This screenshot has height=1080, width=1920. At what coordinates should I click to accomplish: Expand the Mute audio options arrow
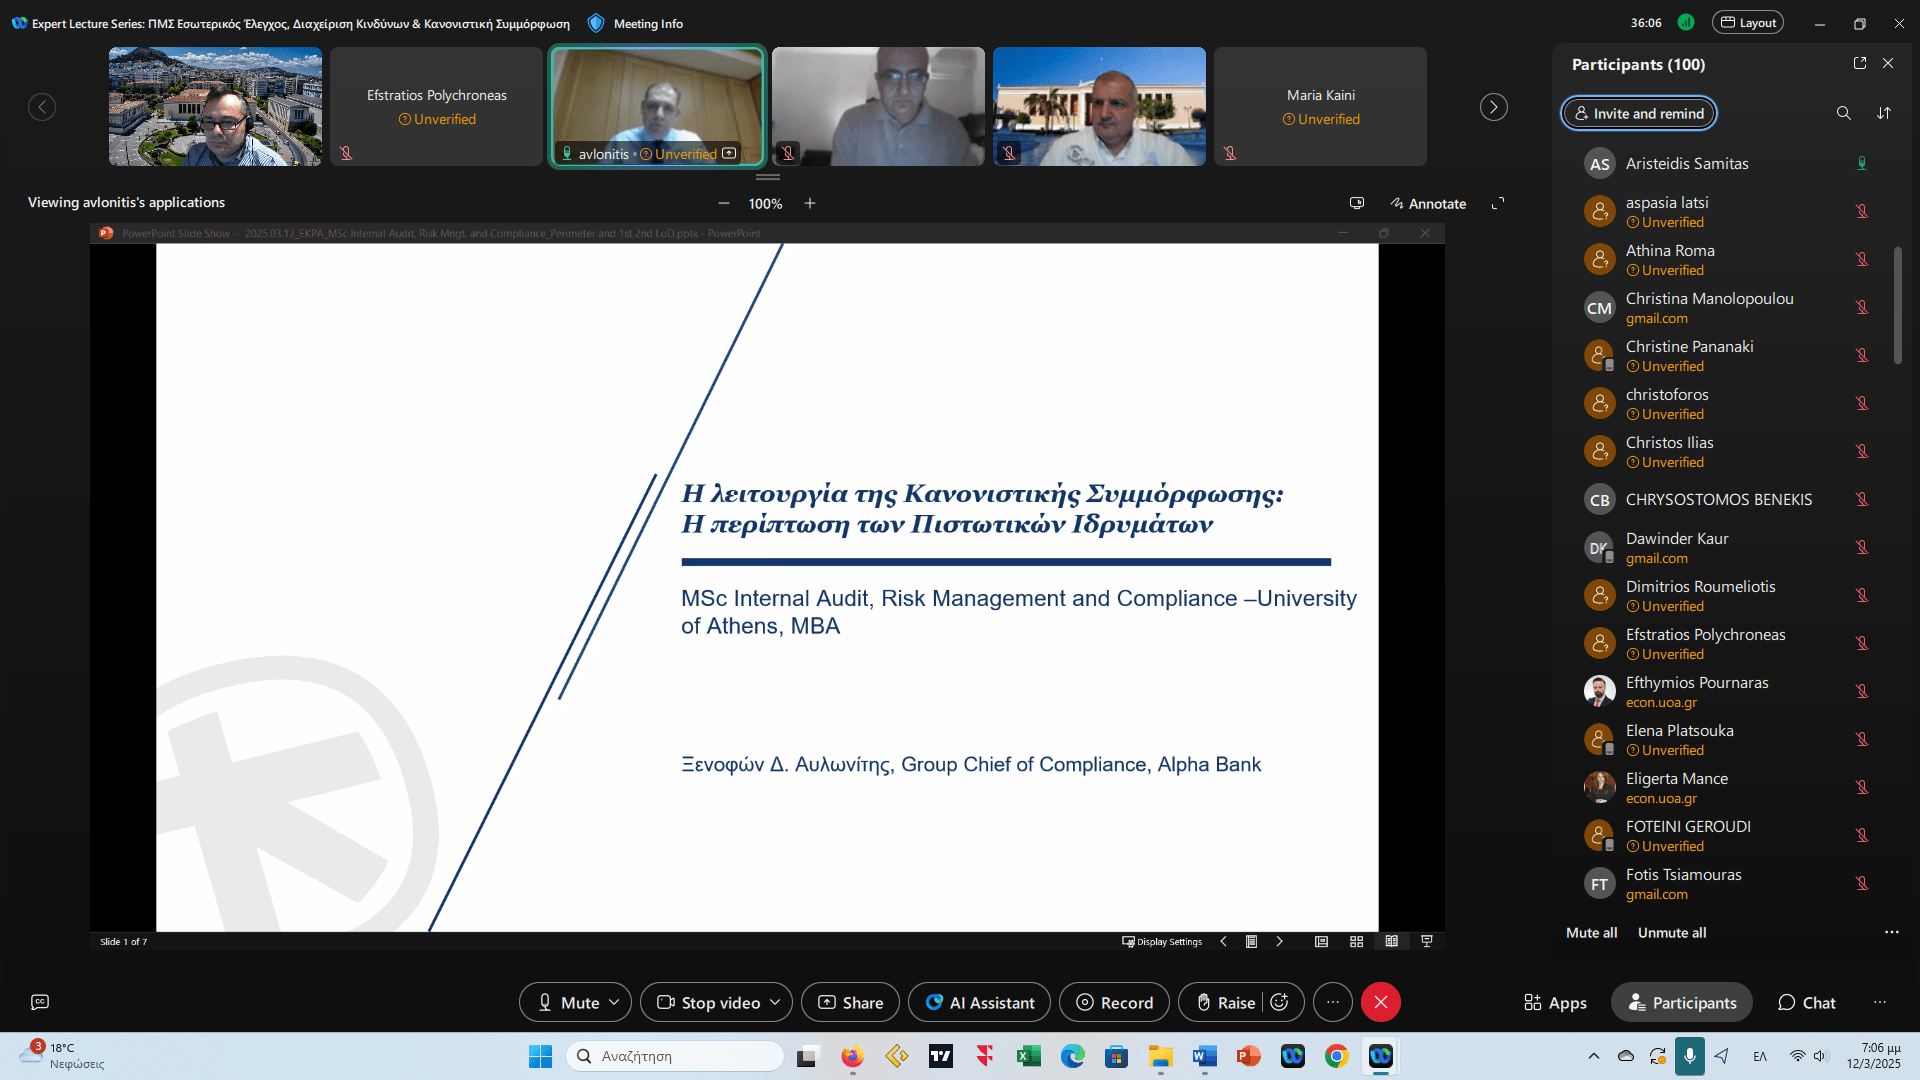click(x=614, y=1002)
